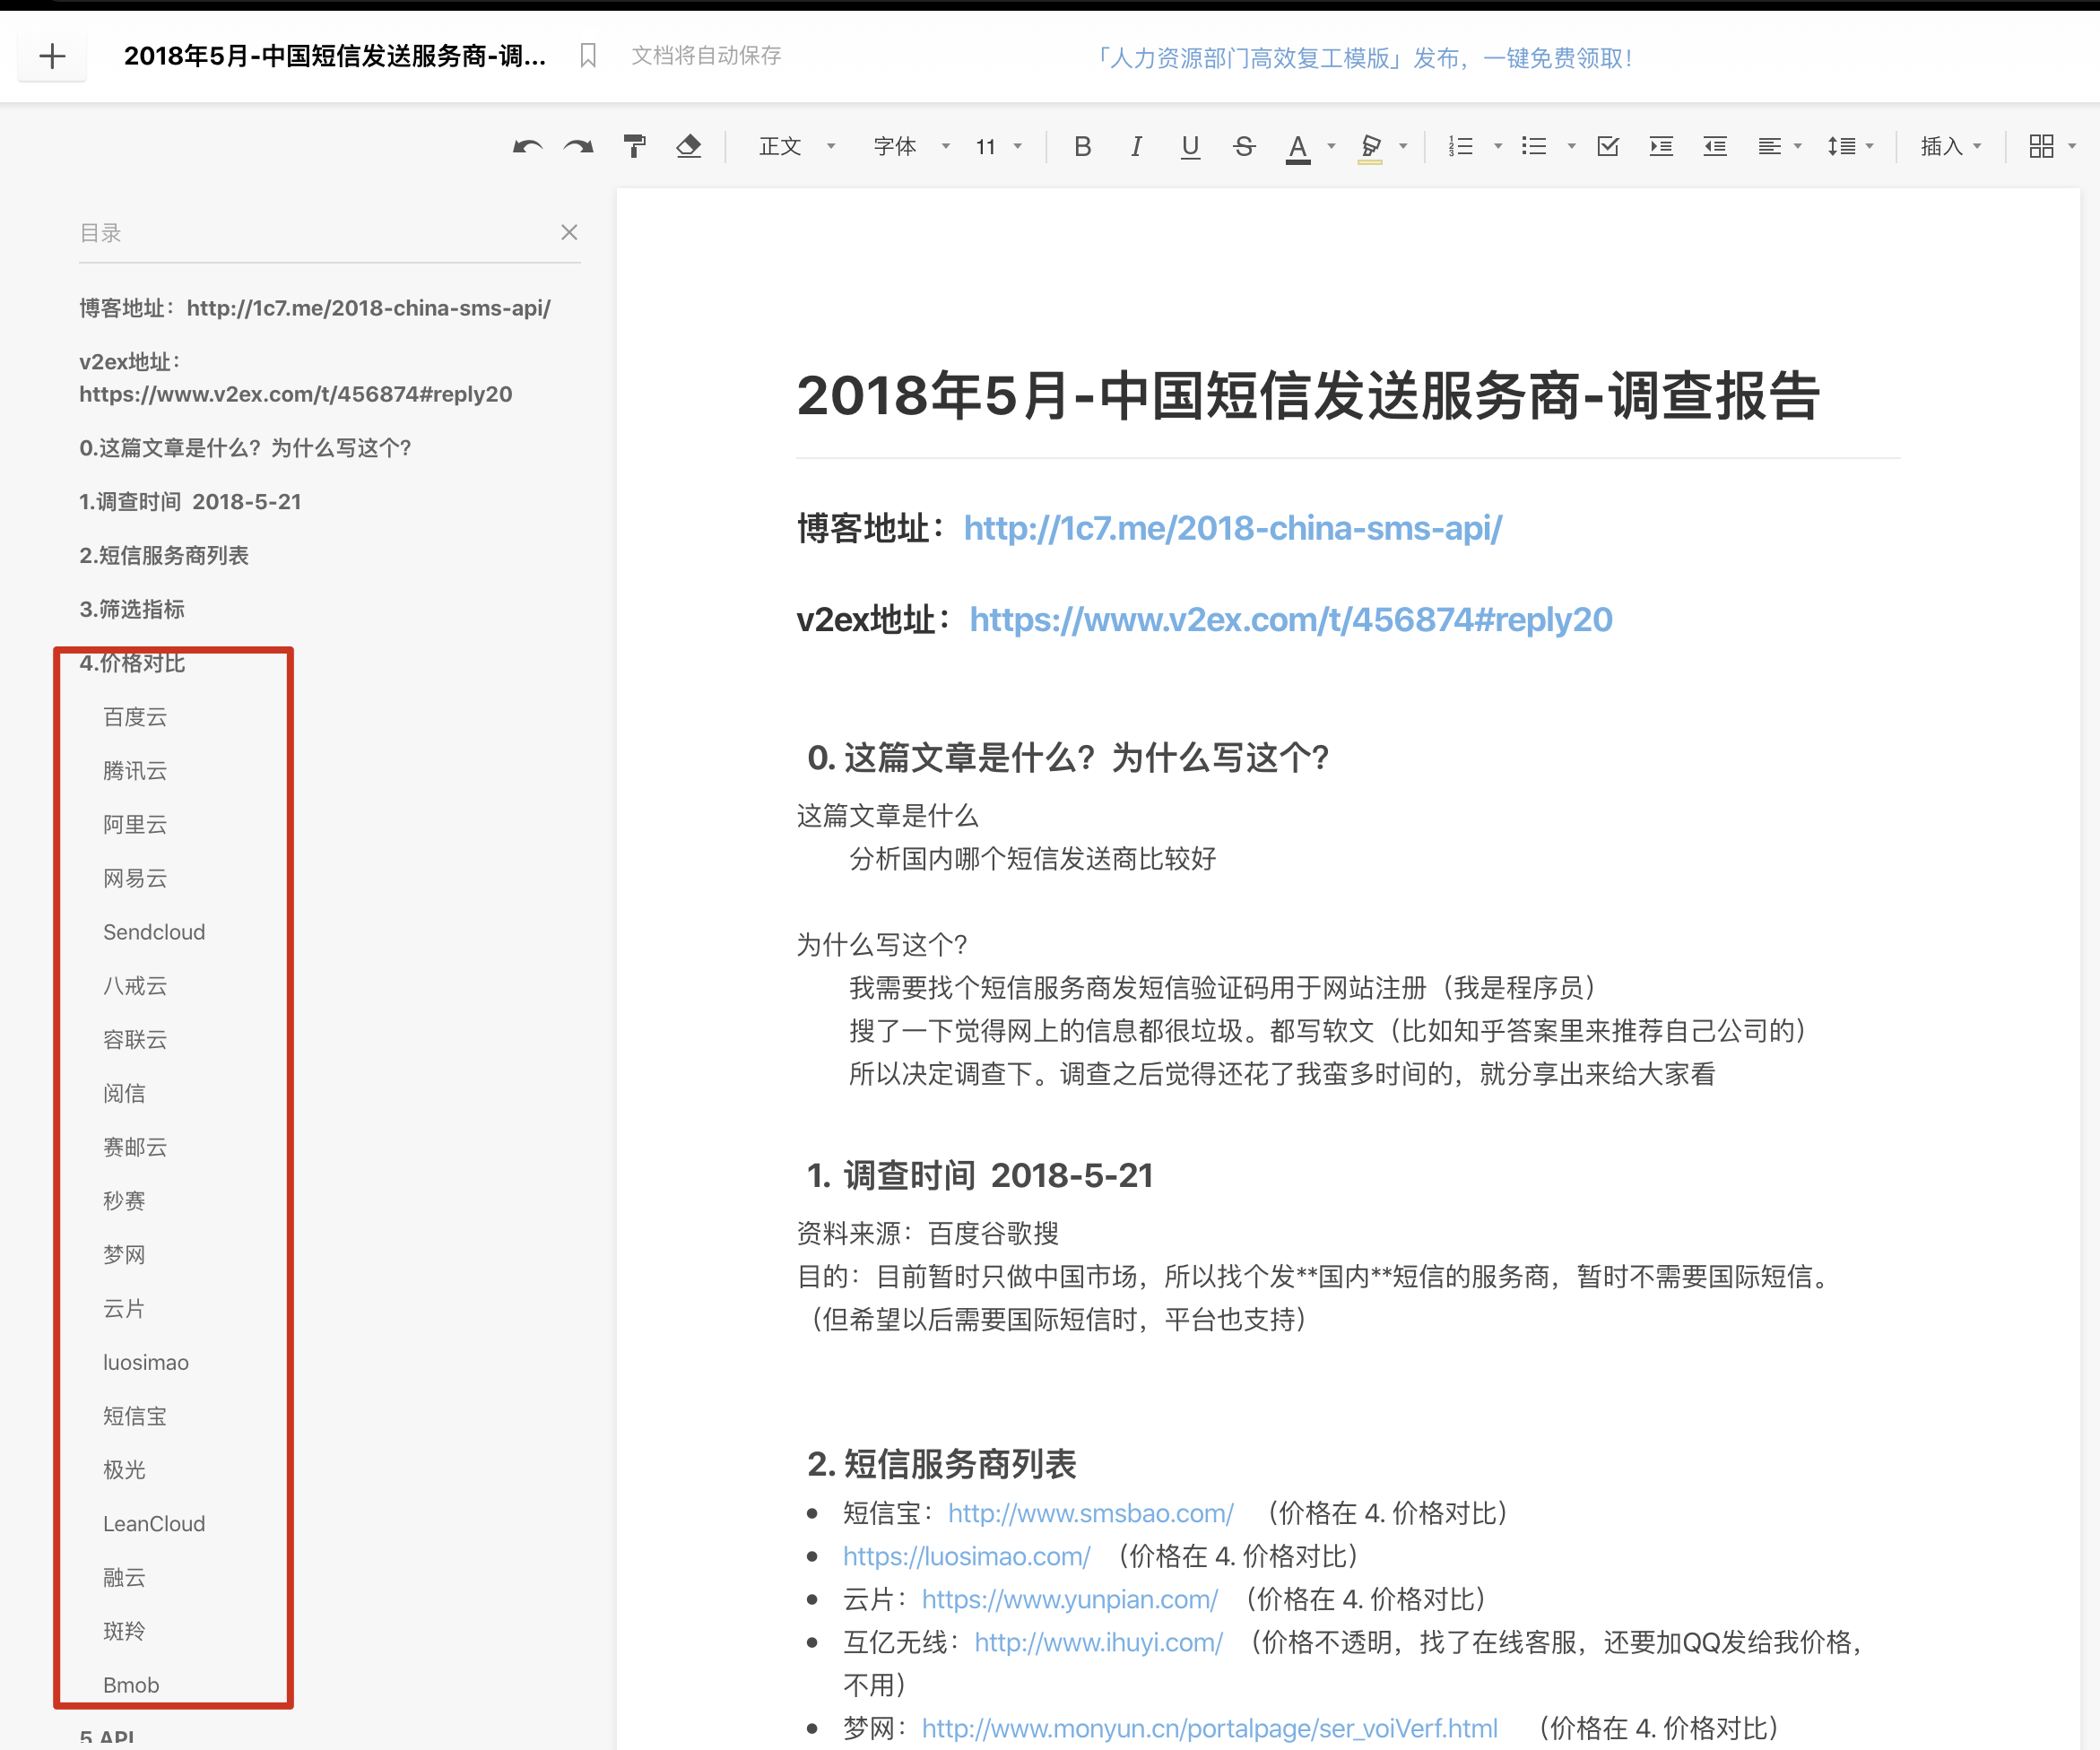This screenshot has width=2100, height=1750.
Task: Click the undo arrow icon
Action: point(527,147)
